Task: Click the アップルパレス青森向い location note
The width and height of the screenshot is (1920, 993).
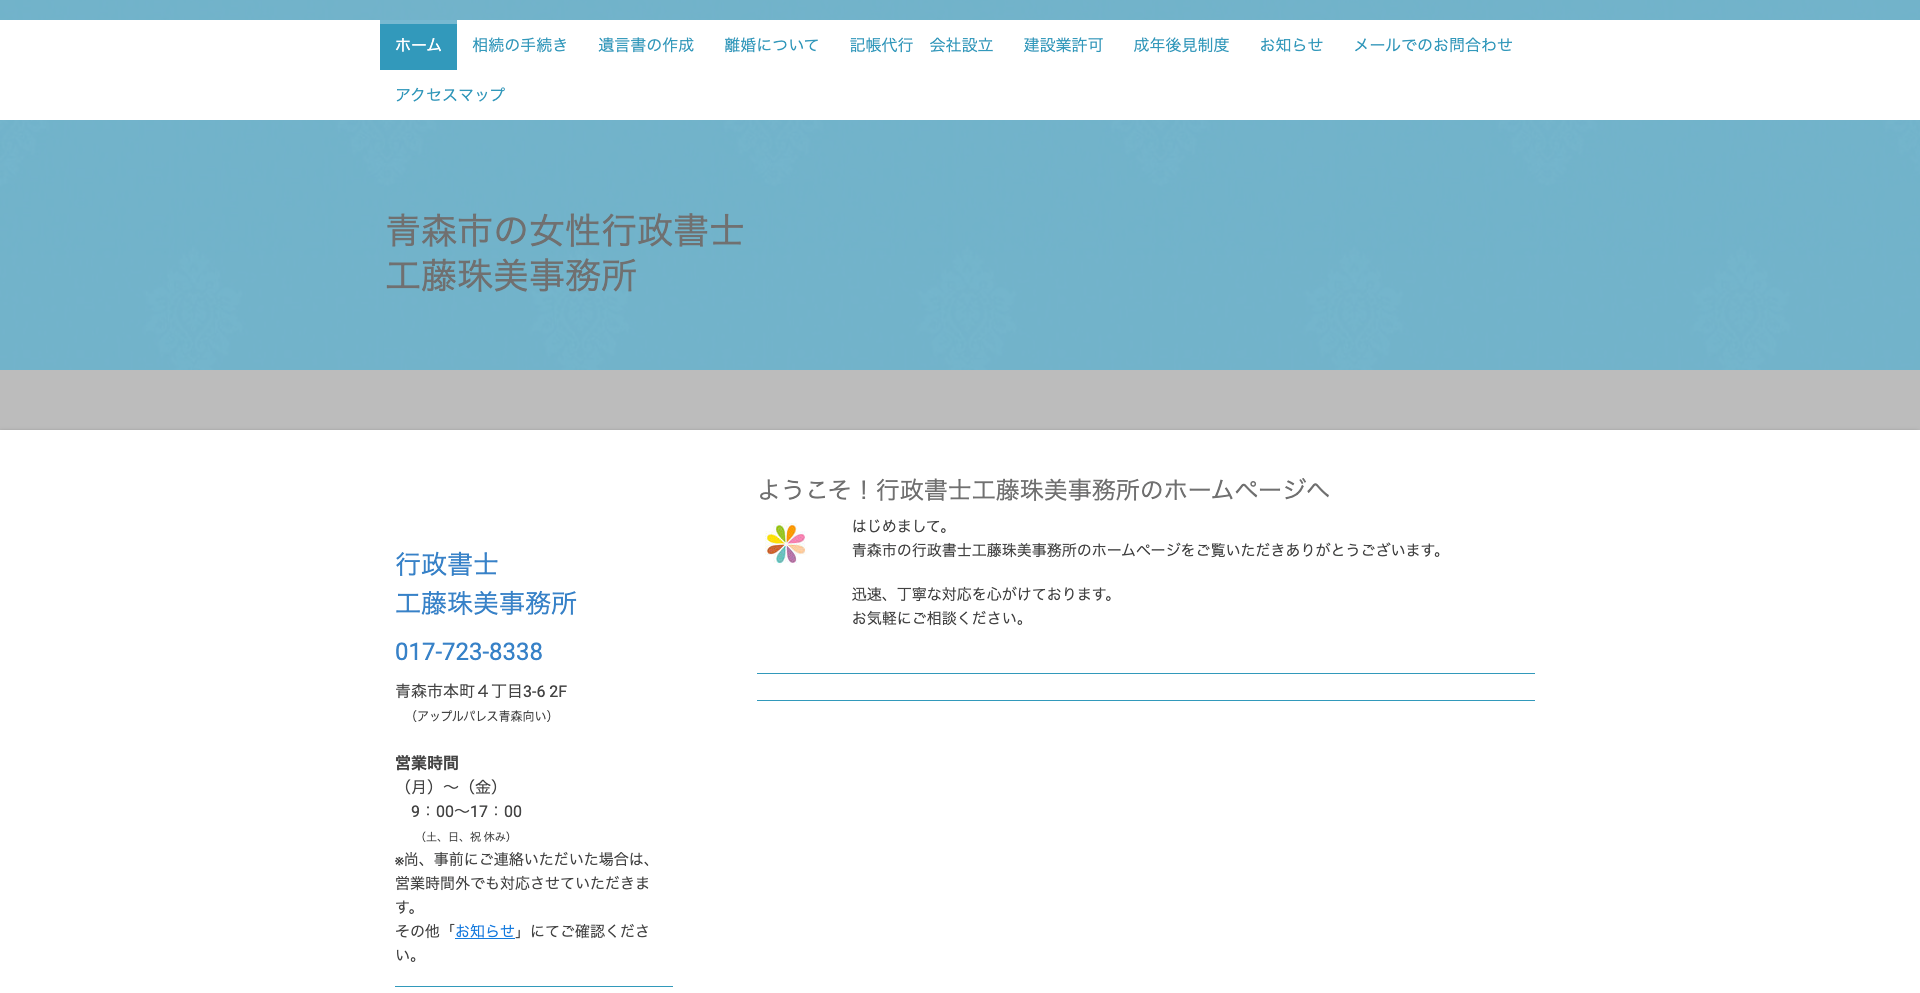Action: click(x=481, y=716)
